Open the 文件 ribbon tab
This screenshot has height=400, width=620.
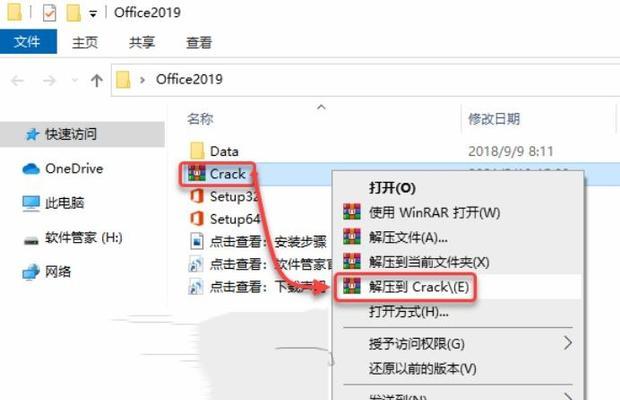click(28, 42)
